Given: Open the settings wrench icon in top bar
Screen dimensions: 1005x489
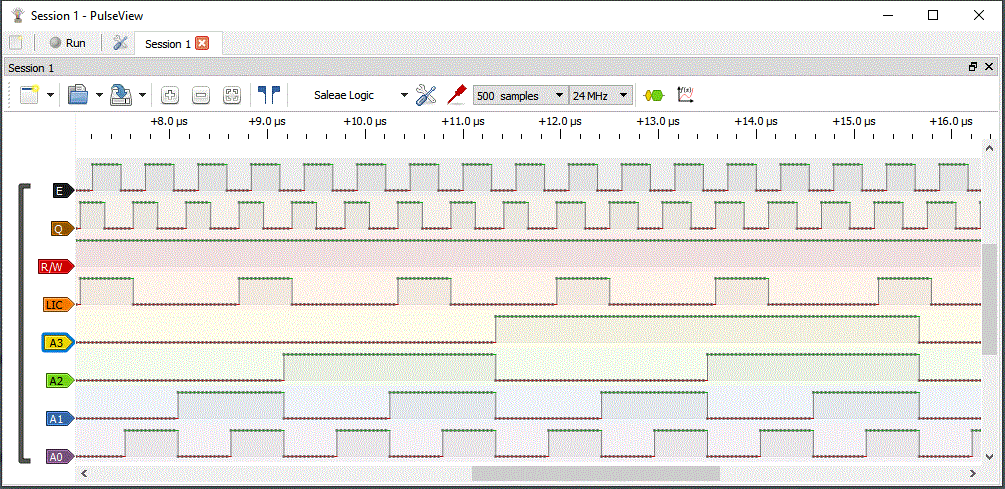Looking at the screenshot, I should pyautogui.click(x=120, y=43).
